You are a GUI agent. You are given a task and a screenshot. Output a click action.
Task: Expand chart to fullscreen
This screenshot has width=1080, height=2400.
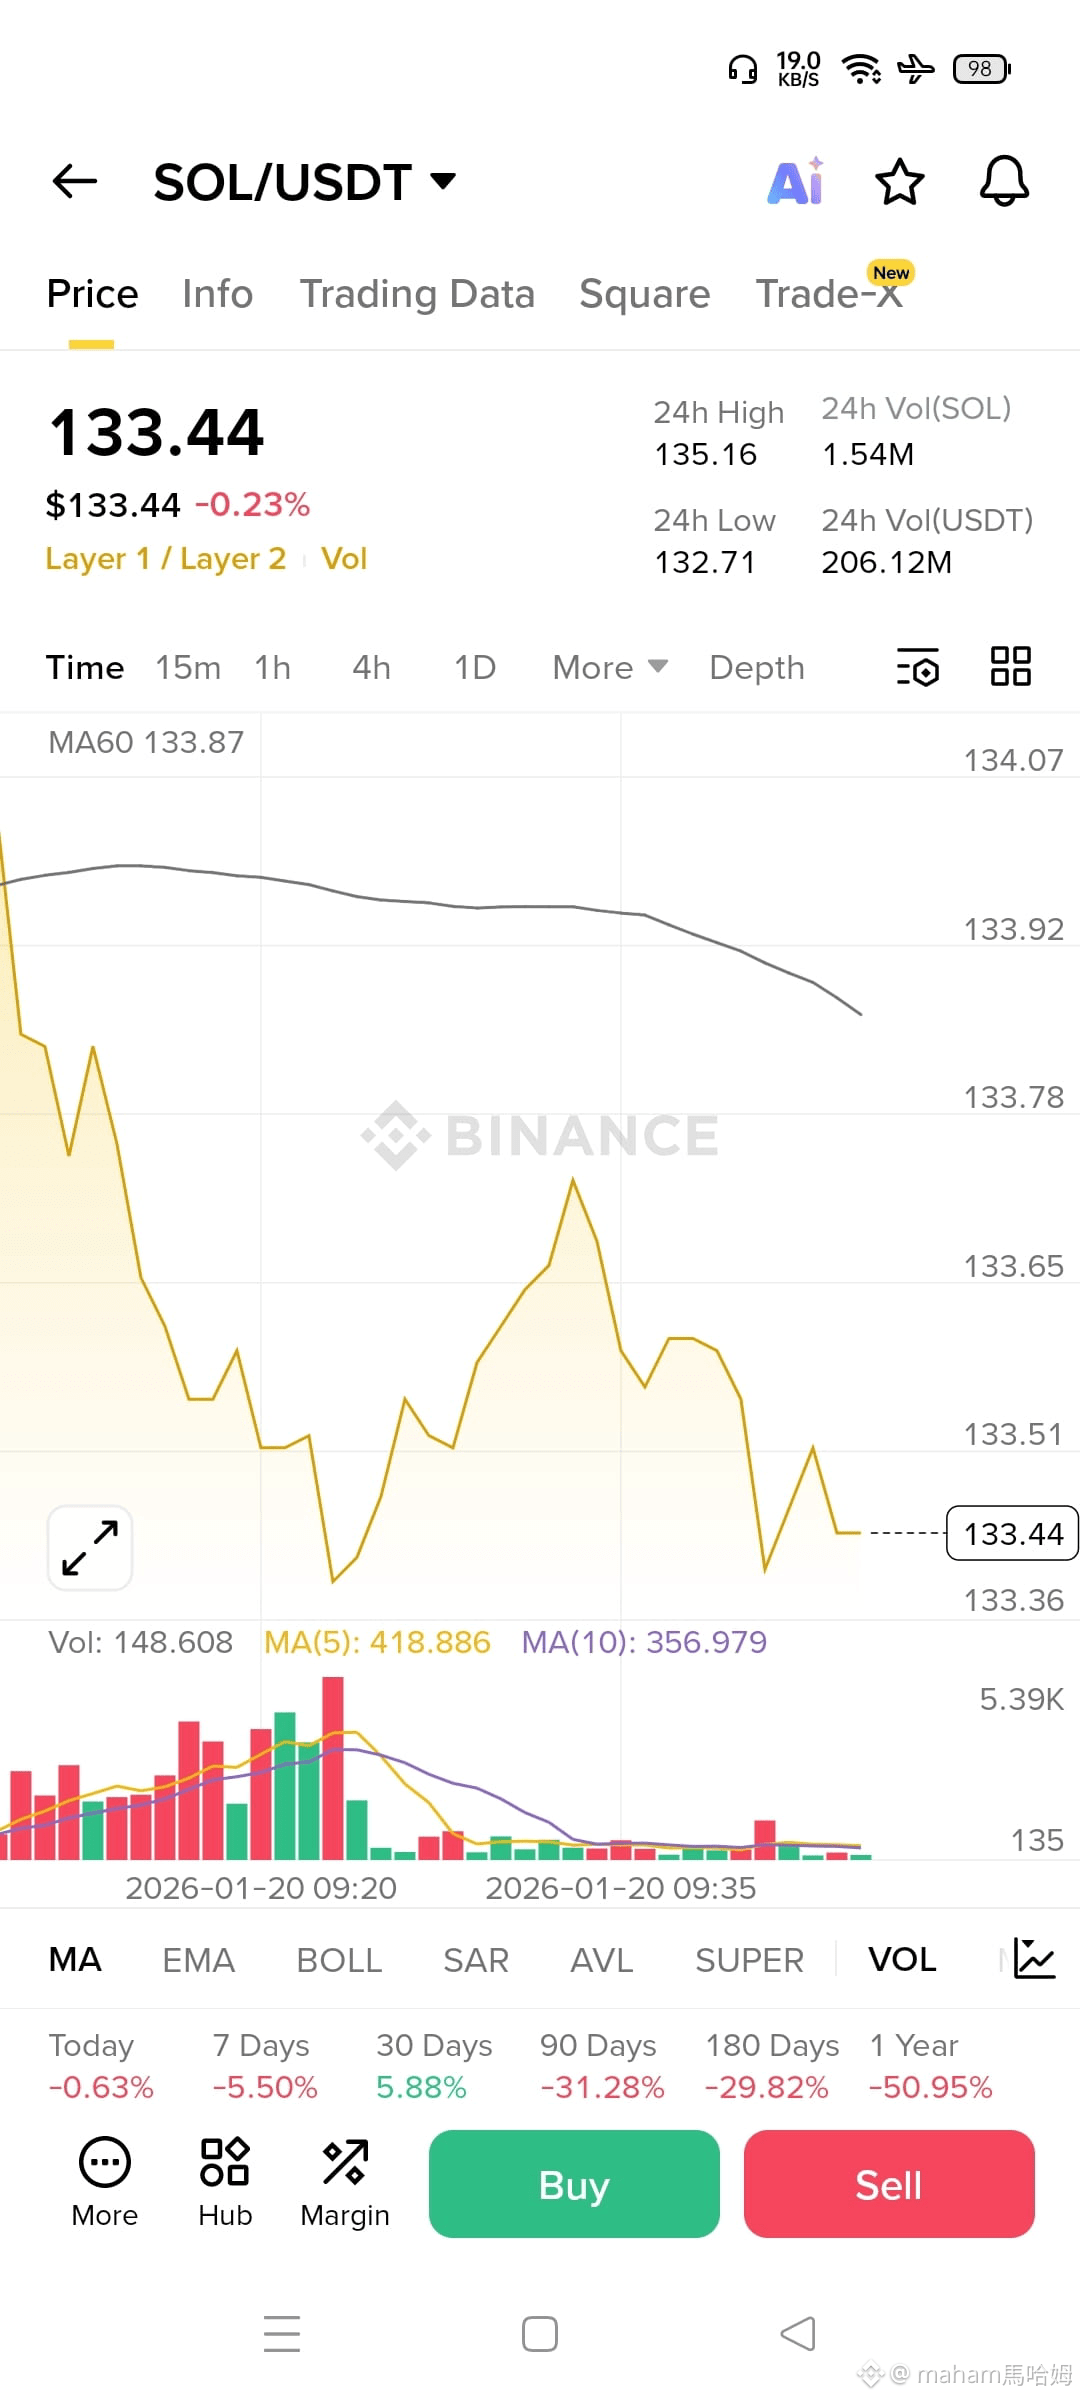click(x=90, y=1547)
